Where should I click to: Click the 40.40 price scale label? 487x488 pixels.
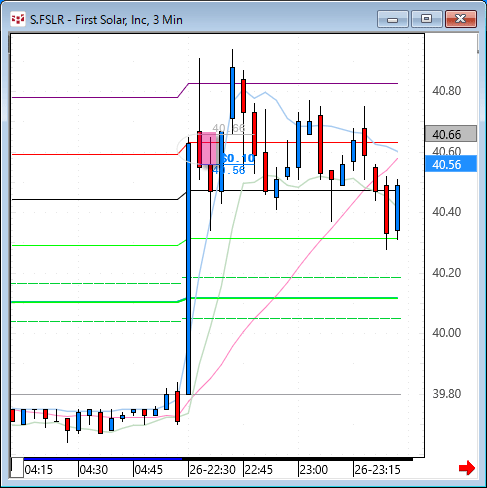tap(446, 211)
